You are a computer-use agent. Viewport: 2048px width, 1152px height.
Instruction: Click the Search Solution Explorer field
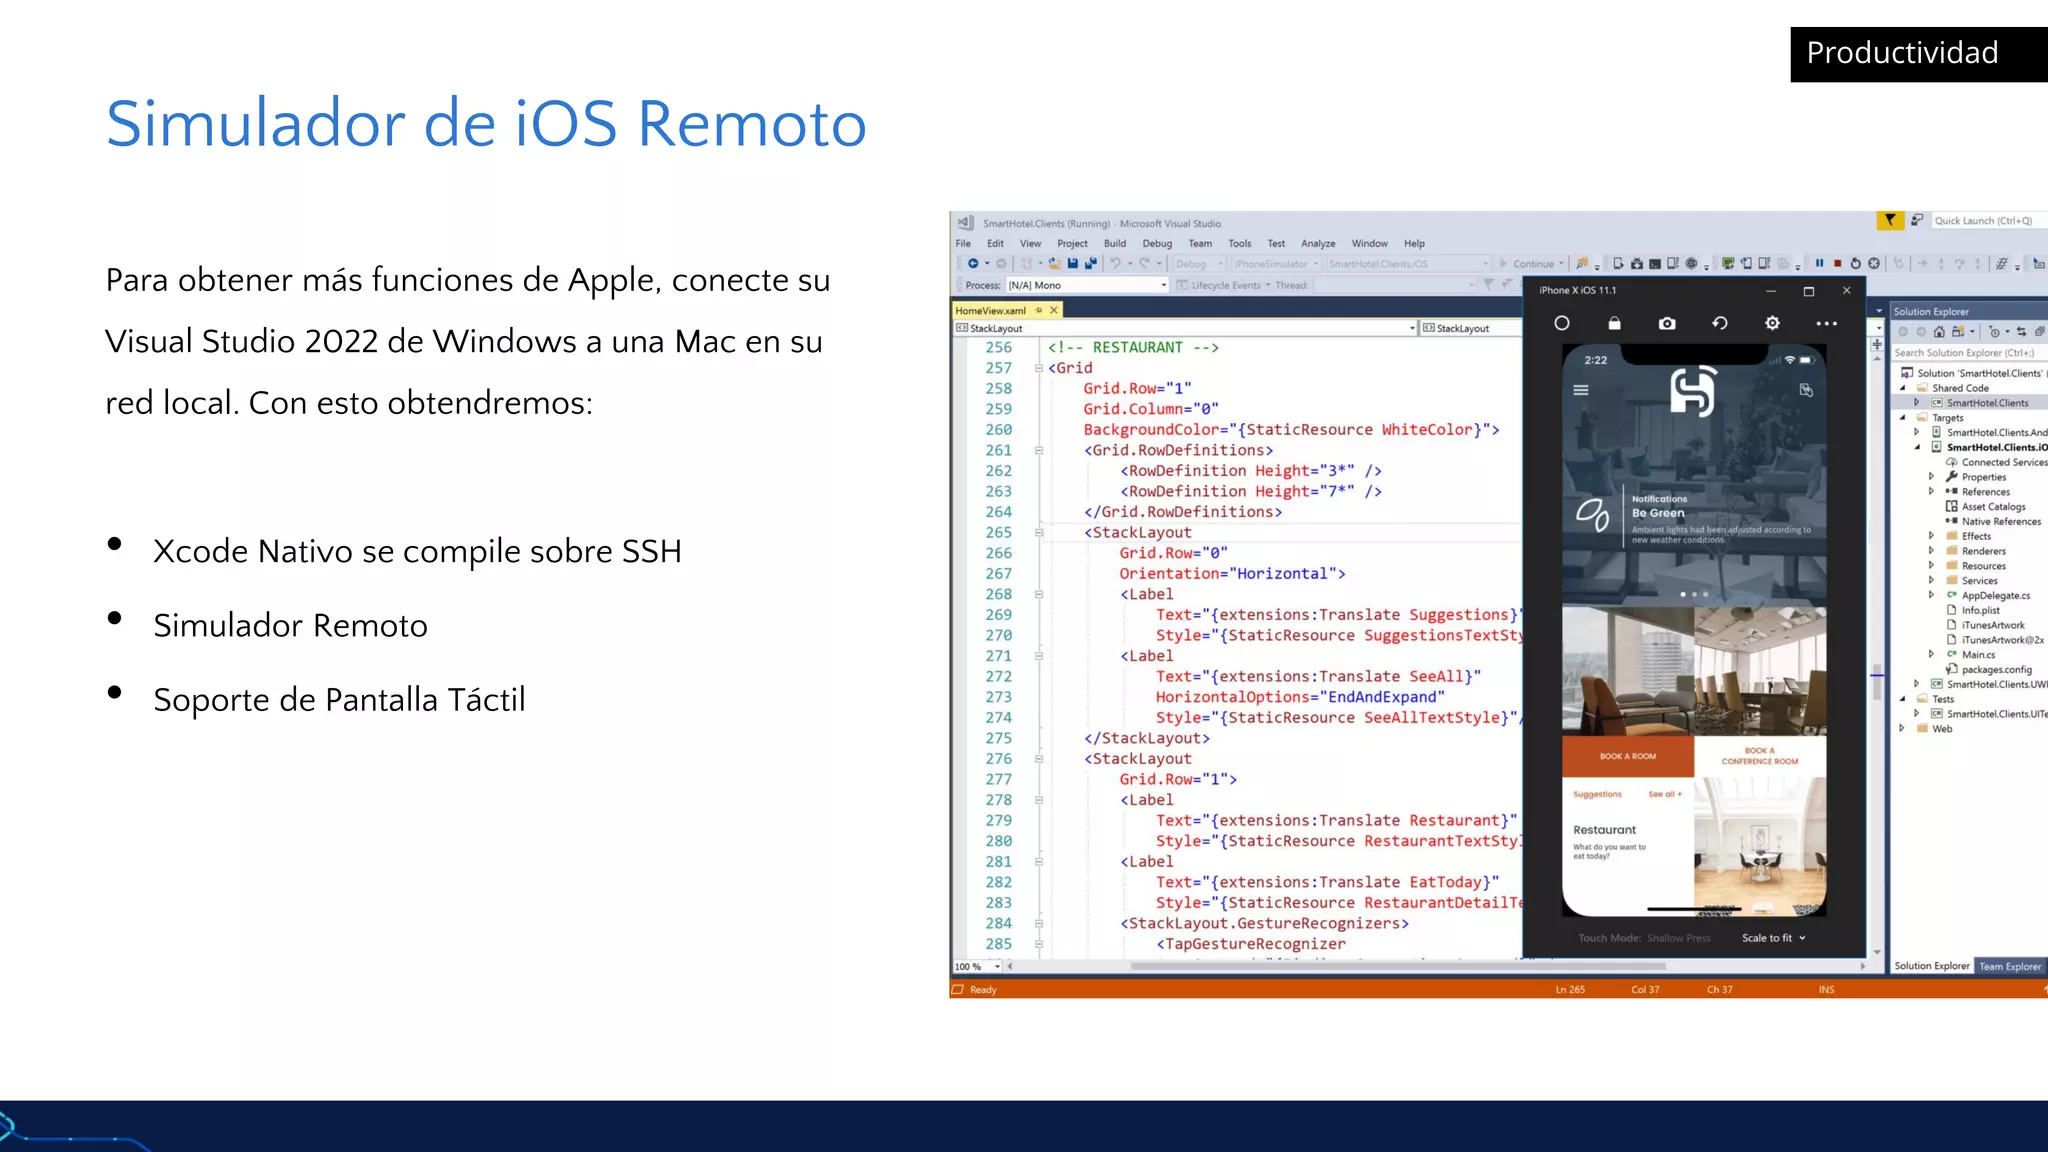1968,353
